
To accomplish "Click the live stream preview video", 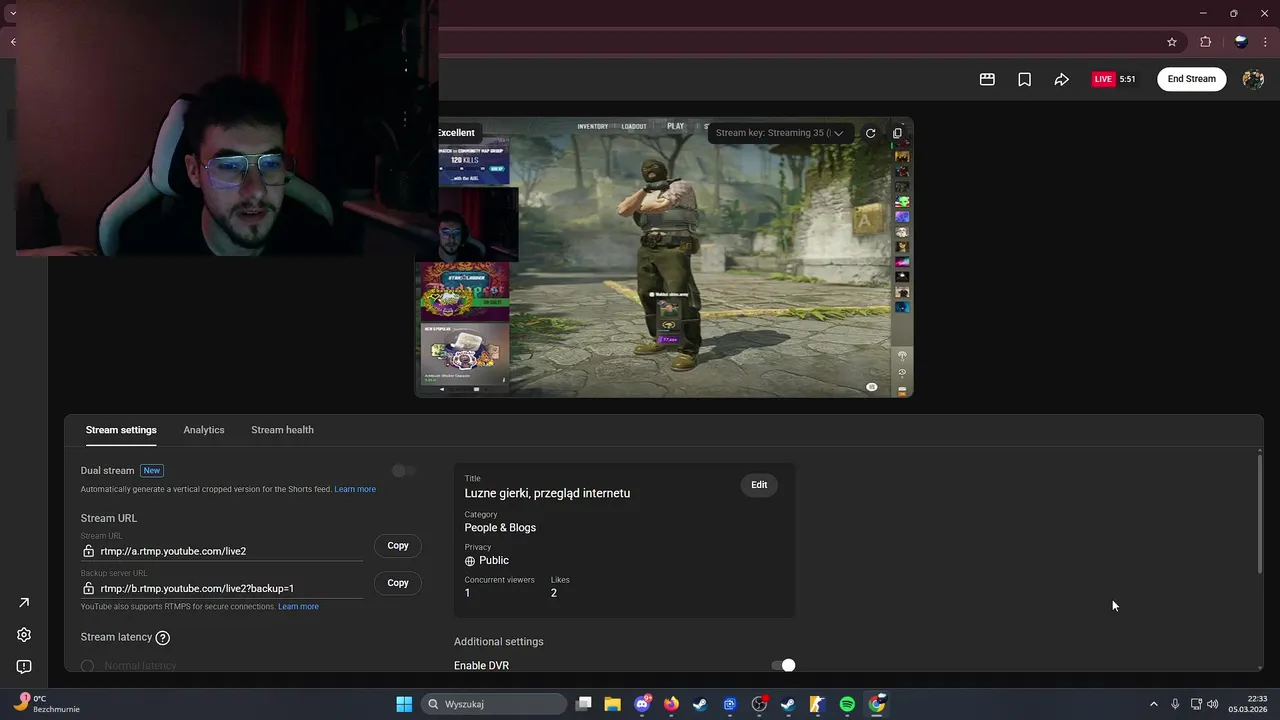I will pyautogui.click(x=664, y=257).
